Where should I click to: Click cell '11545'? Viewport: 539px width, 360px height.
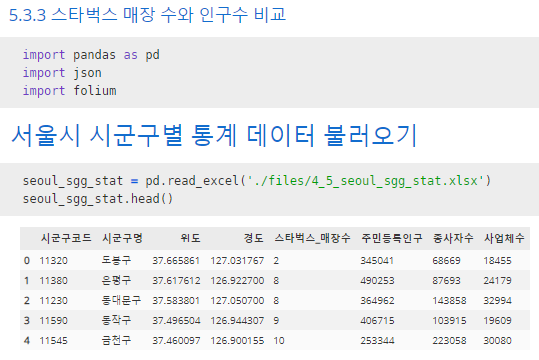(x=54, y=340)
